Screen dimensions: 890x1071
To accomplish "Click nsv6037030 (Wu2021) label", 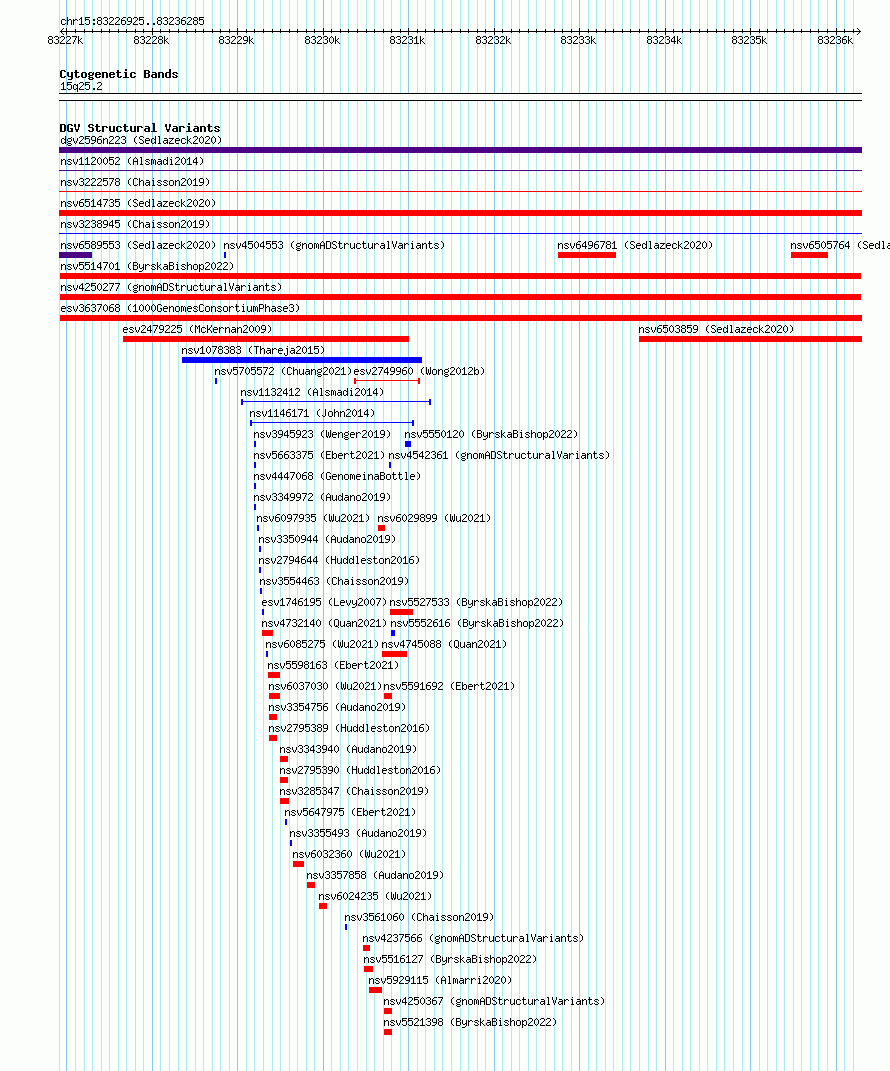I will [324, 686].
